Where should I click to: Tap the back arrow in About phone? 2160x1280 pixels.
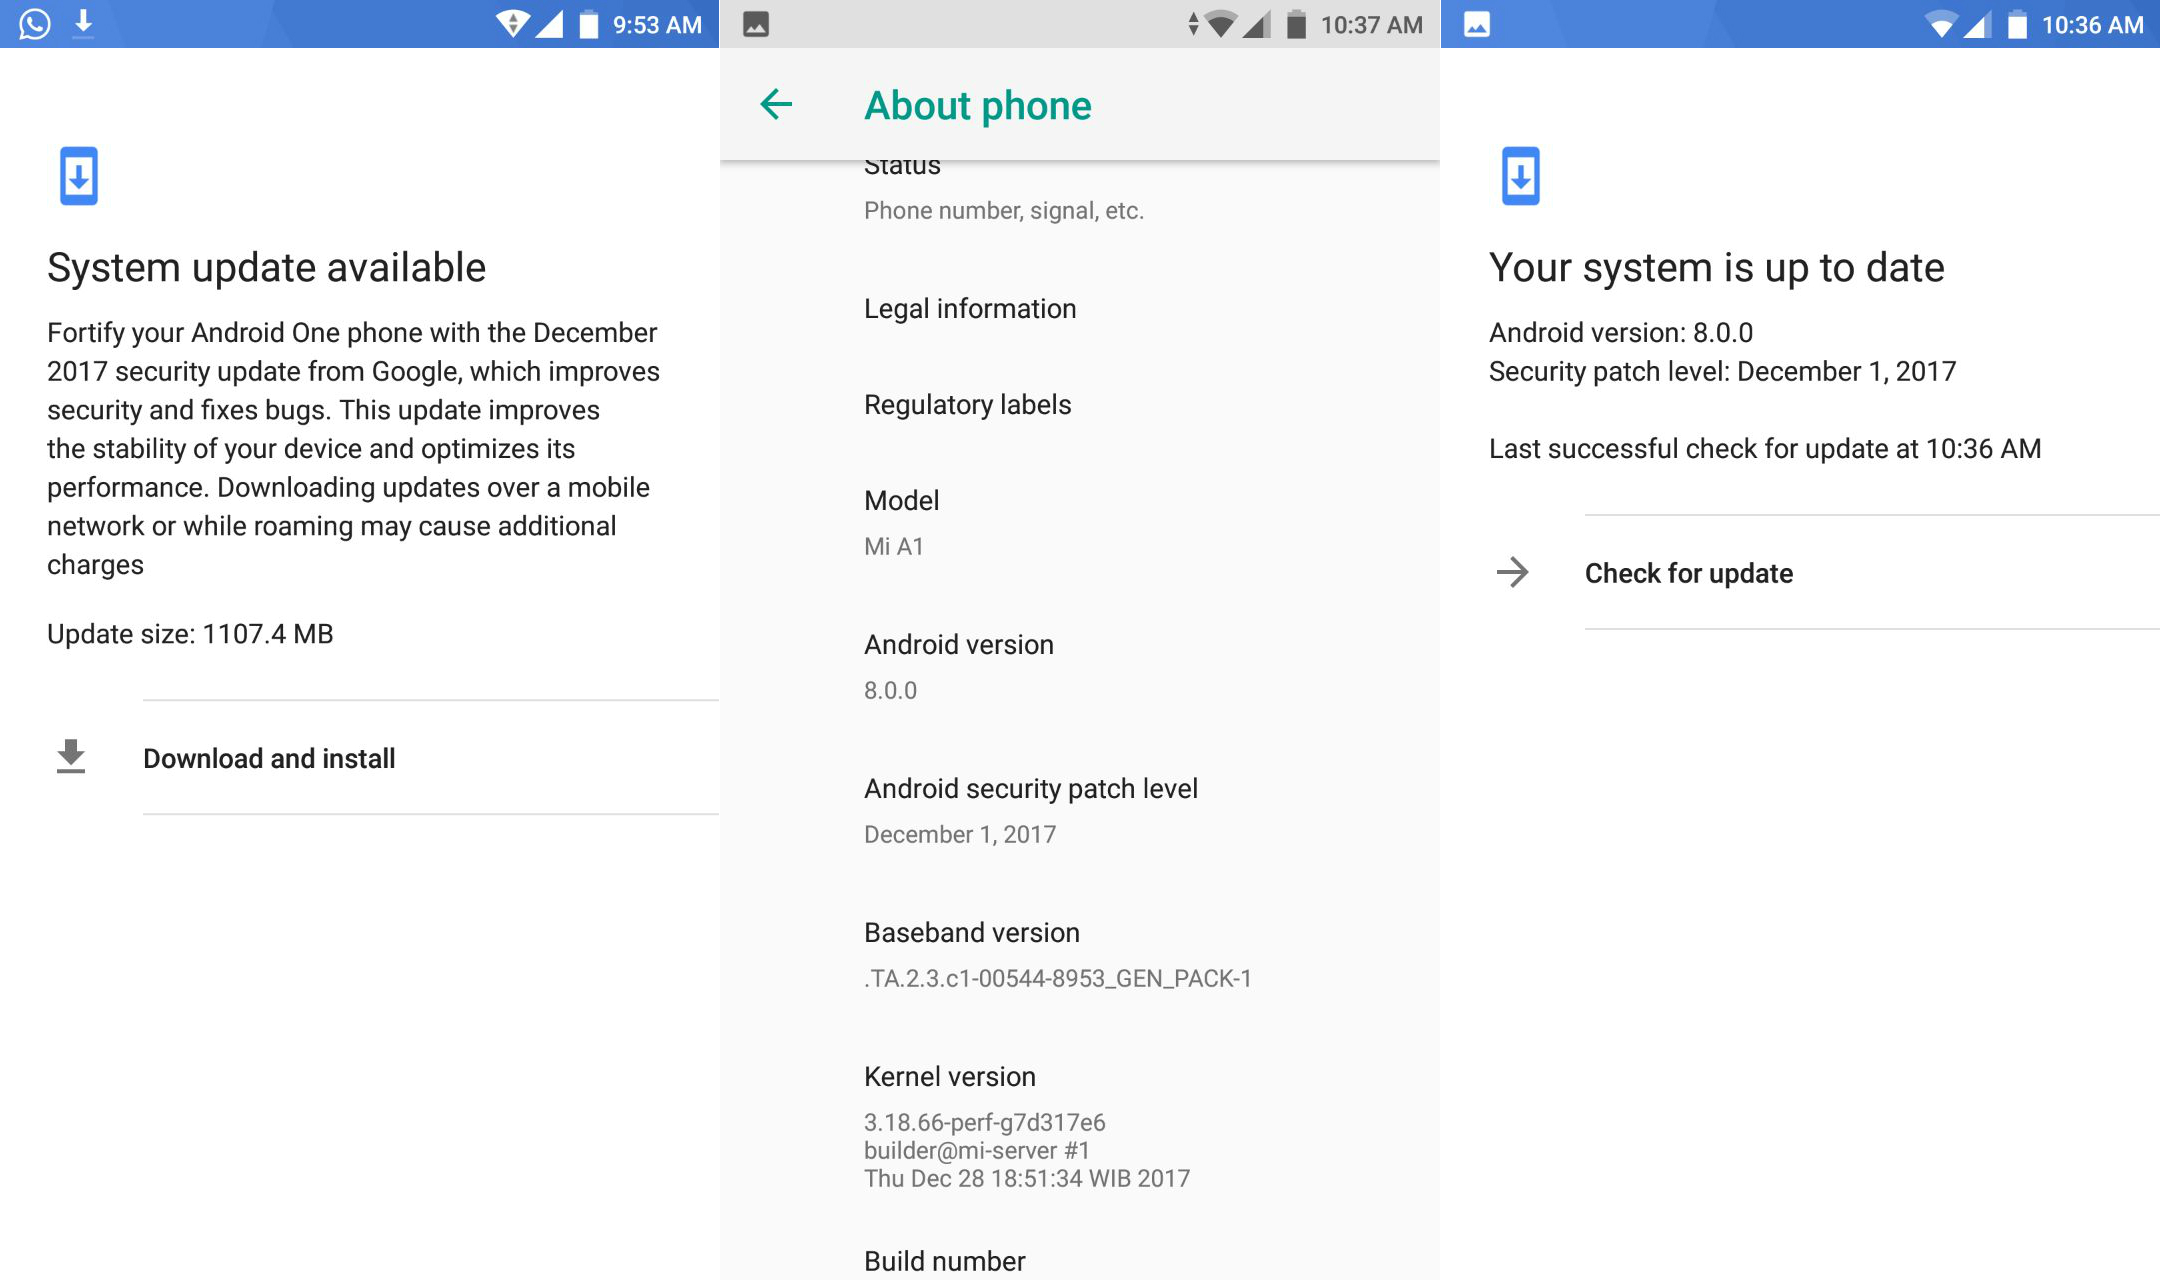[776, 104]
